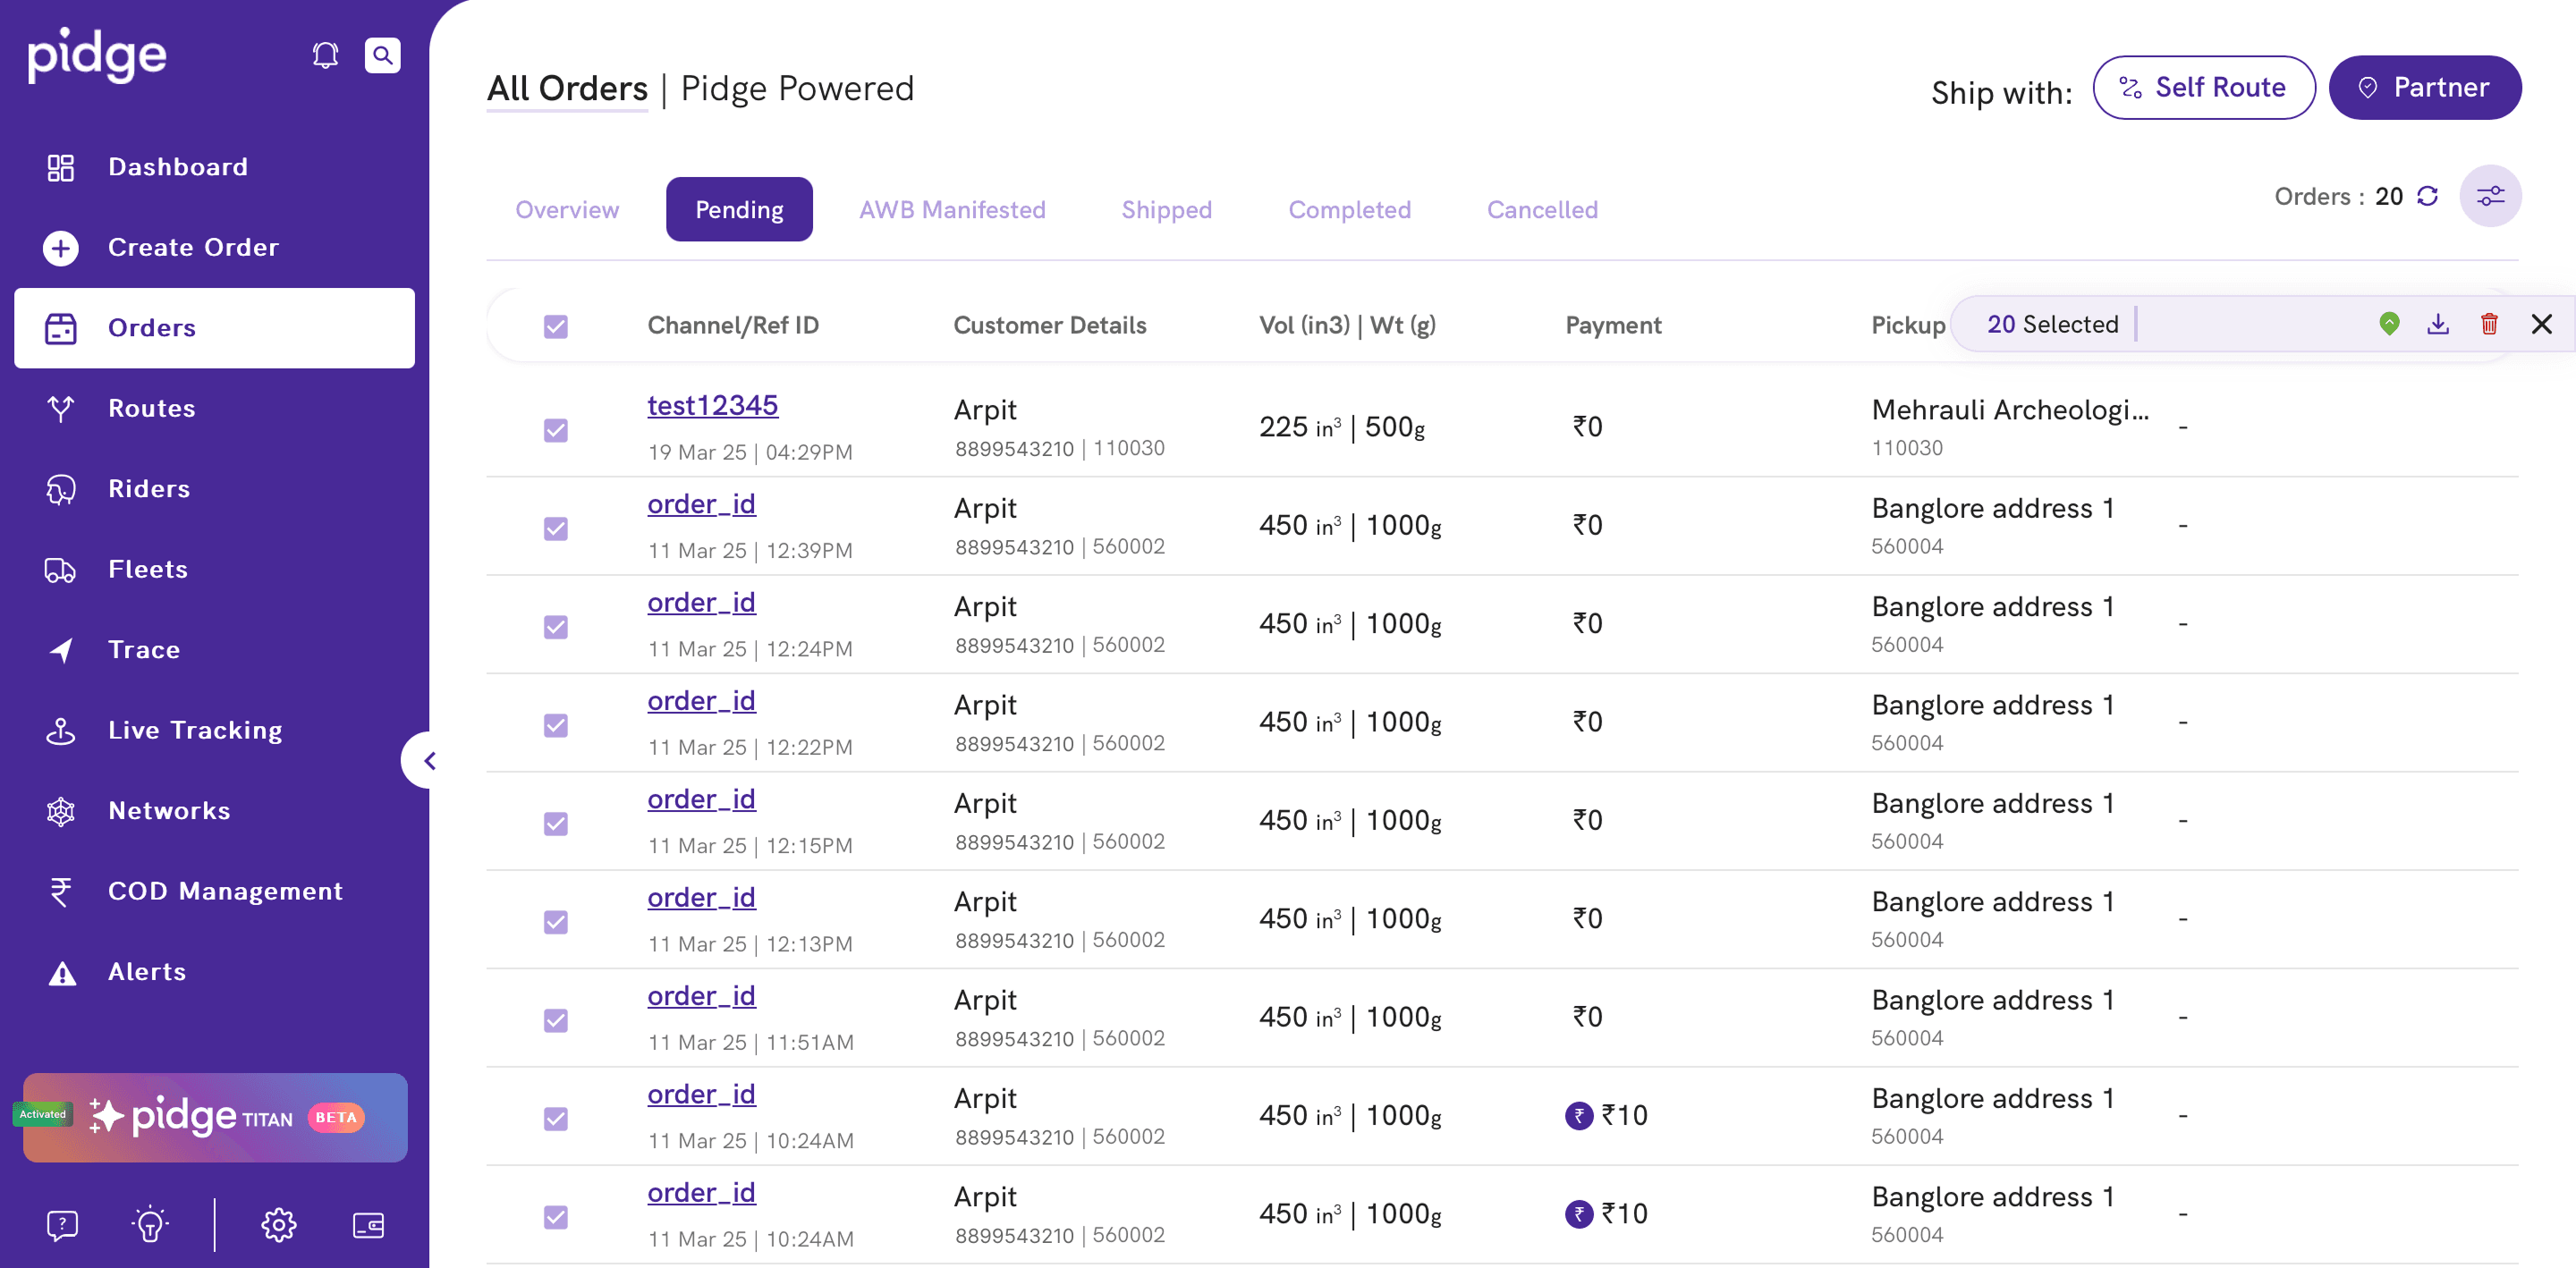Toggle checkbox for the 12:39PM order

(556, 528)
